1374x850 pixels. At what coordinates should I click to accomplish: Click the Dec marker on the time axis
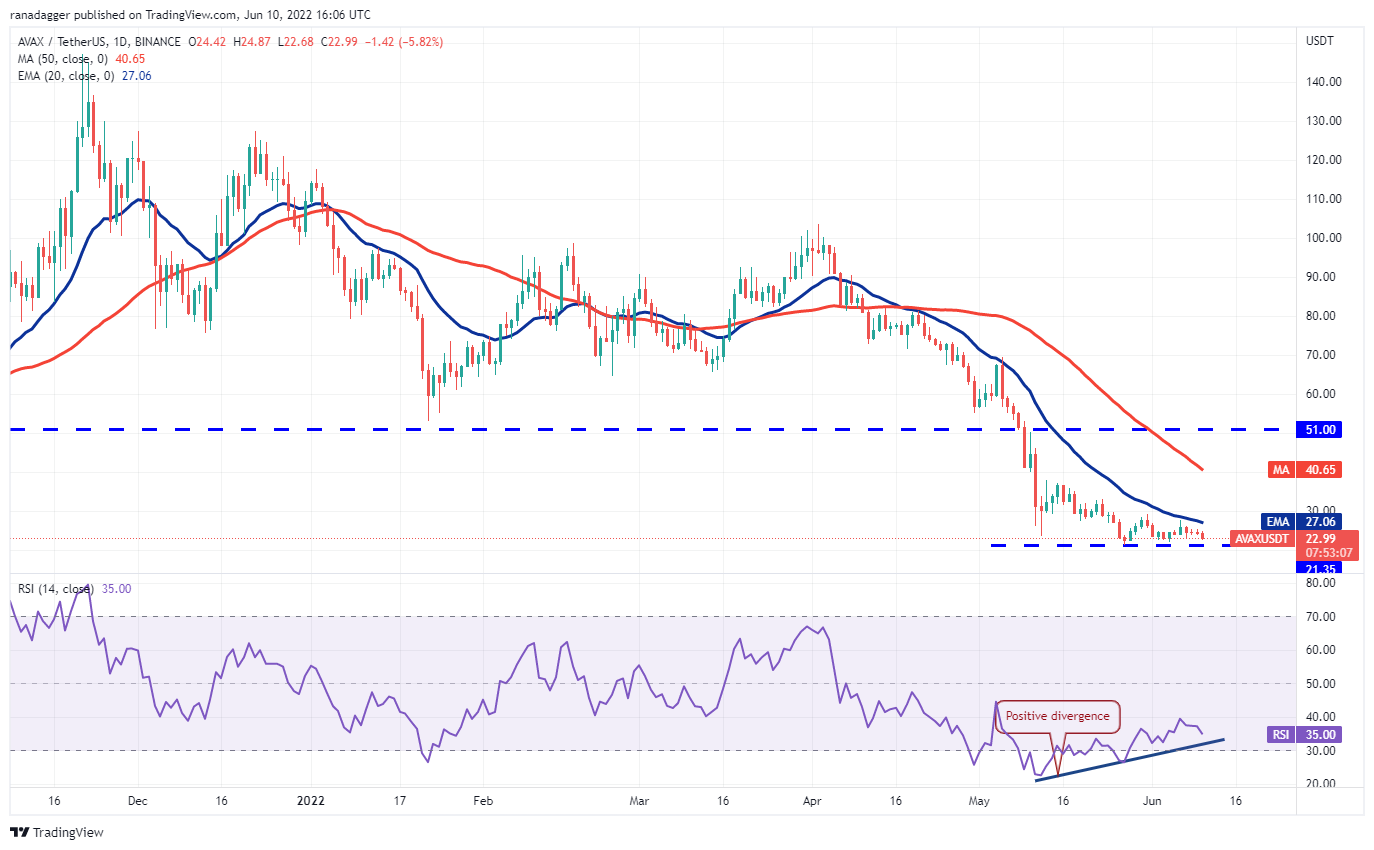(138, 801)
